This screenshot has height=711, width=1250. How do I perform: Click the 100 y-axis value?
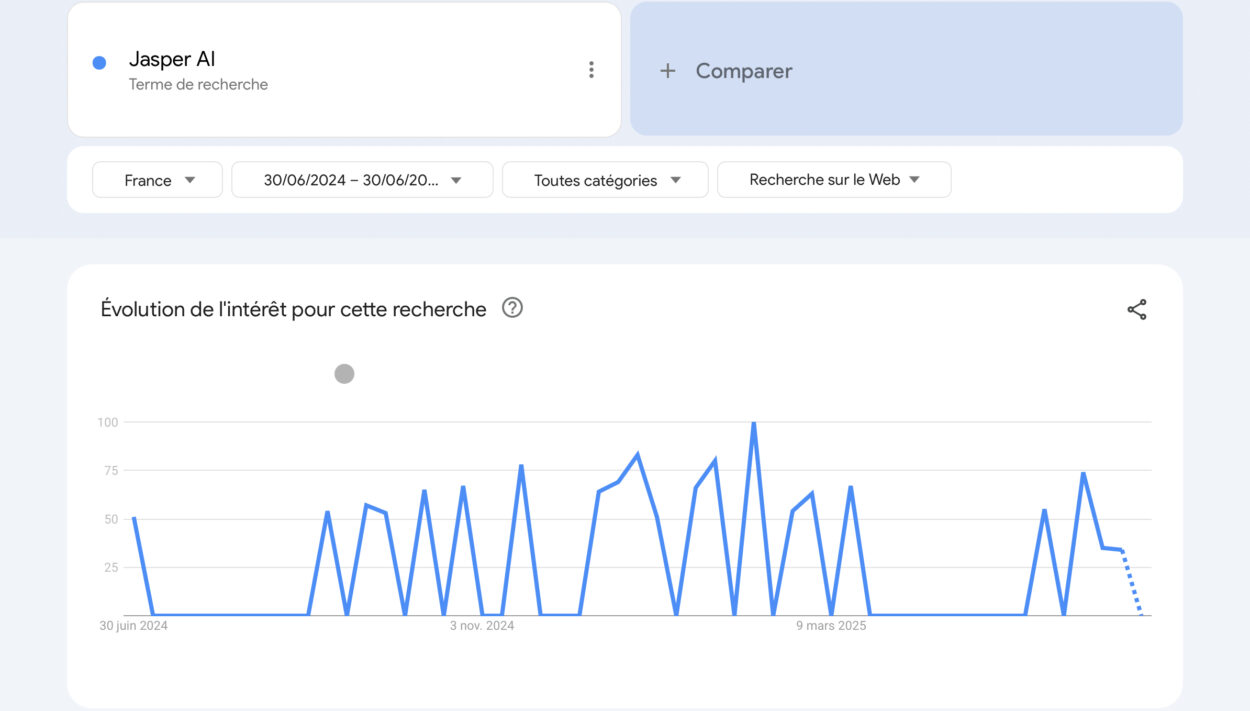coord(108,423)
